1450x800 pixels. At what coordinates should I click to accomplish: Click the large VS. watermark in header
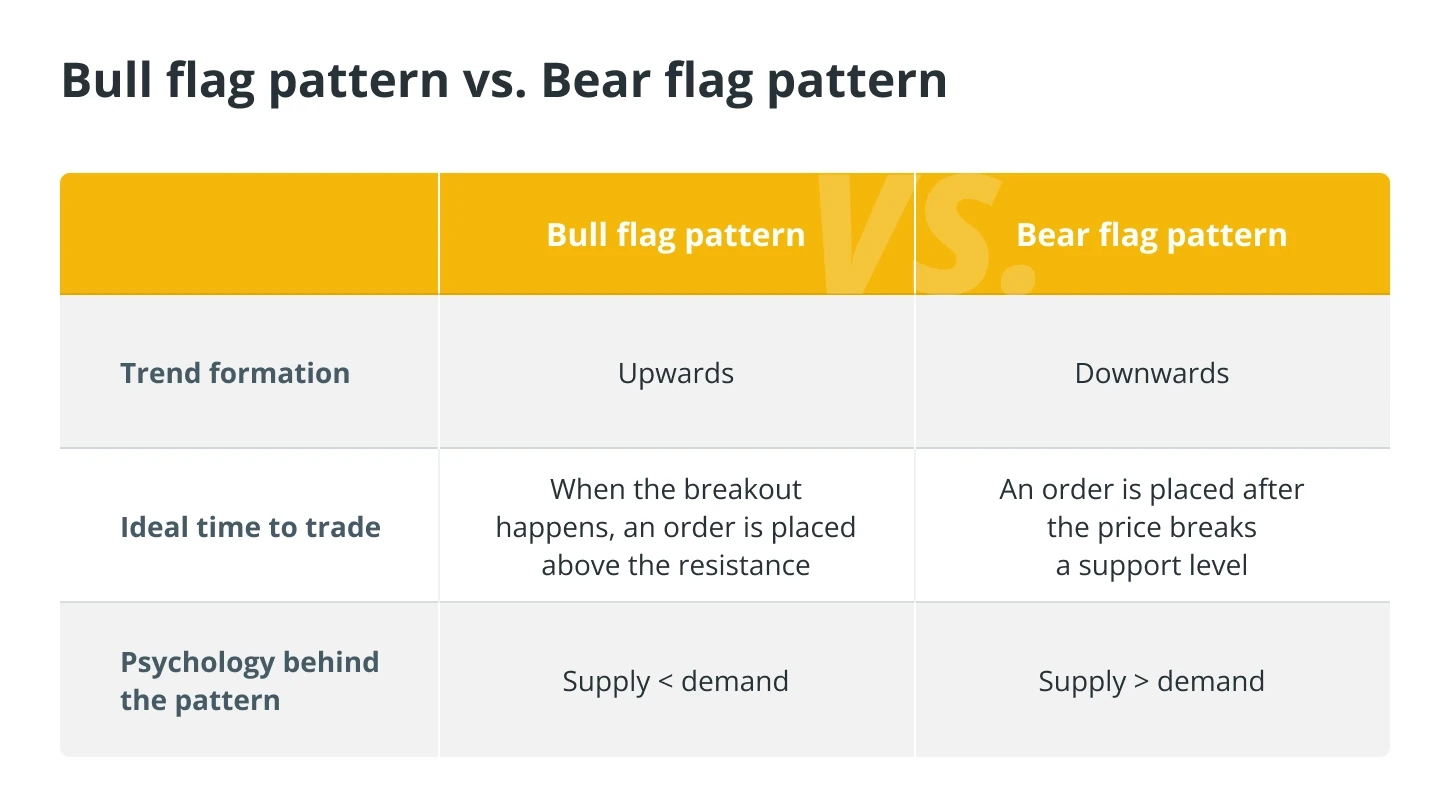point(925,235)
